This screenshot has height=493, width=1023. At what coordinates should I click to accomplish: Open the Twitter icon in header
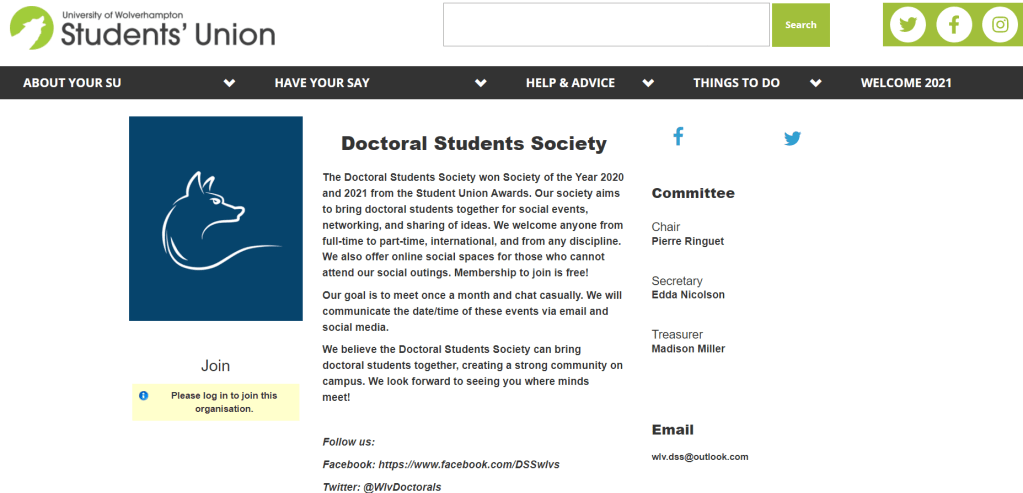(907, 25)
